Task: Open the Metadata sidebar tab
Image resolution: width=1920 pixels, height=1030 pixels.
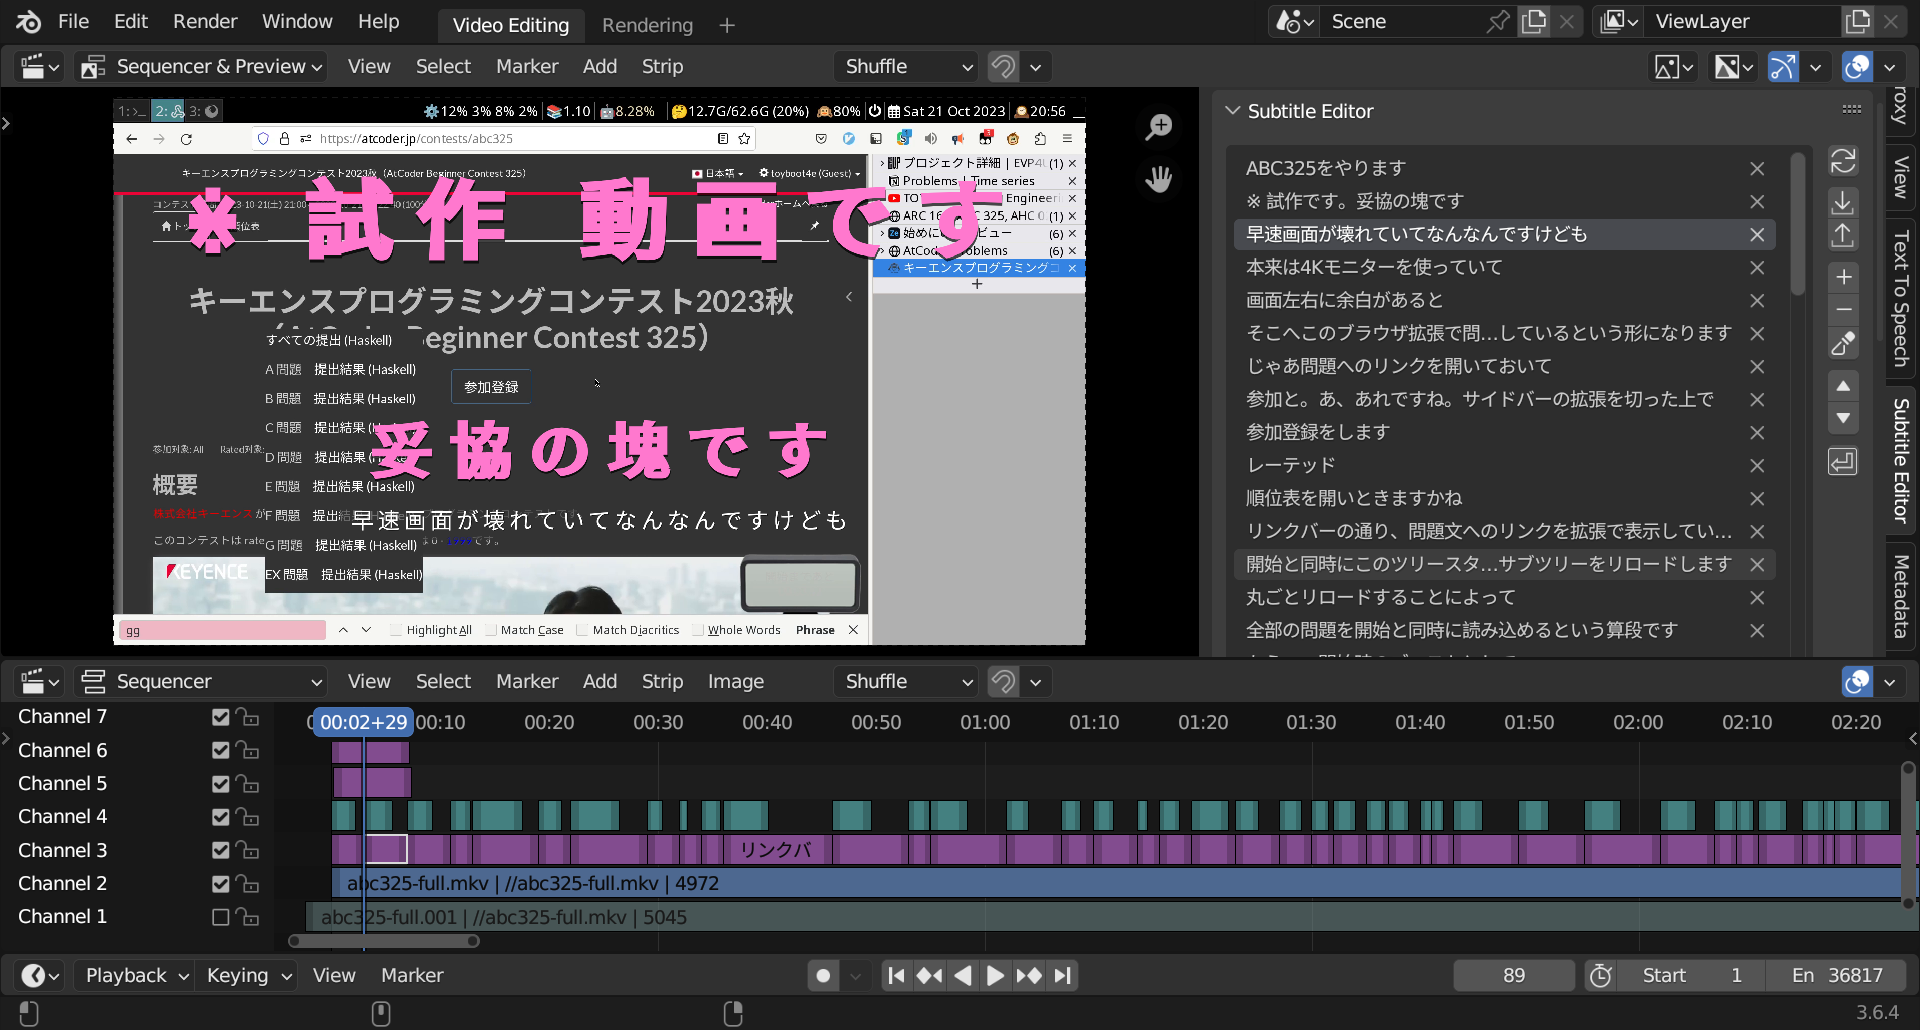Action: (x=1901, y=596)
